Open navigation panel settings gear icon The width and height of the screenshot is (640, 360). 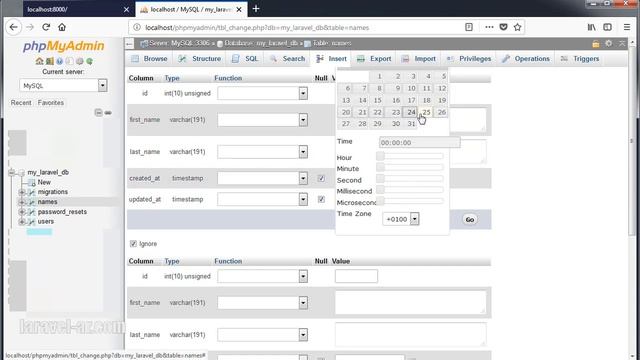(x=80, y=61)
